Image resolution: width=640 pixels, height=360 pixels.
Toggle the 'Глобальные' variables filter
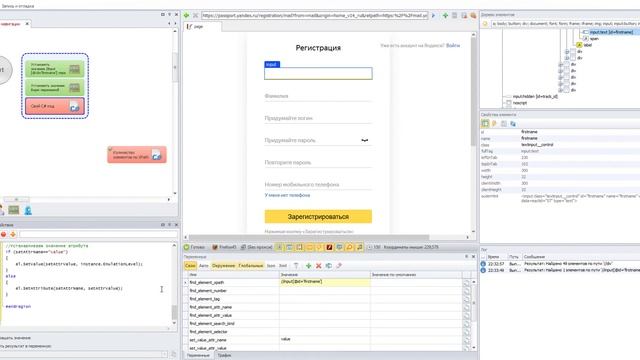251,266
